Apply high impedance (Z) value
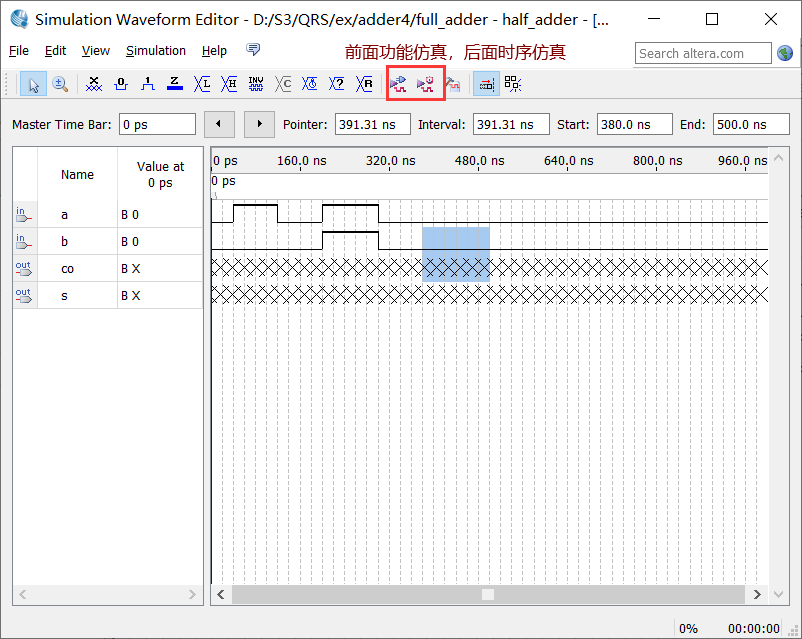802x639 pixels. click(x=174, y=84)
